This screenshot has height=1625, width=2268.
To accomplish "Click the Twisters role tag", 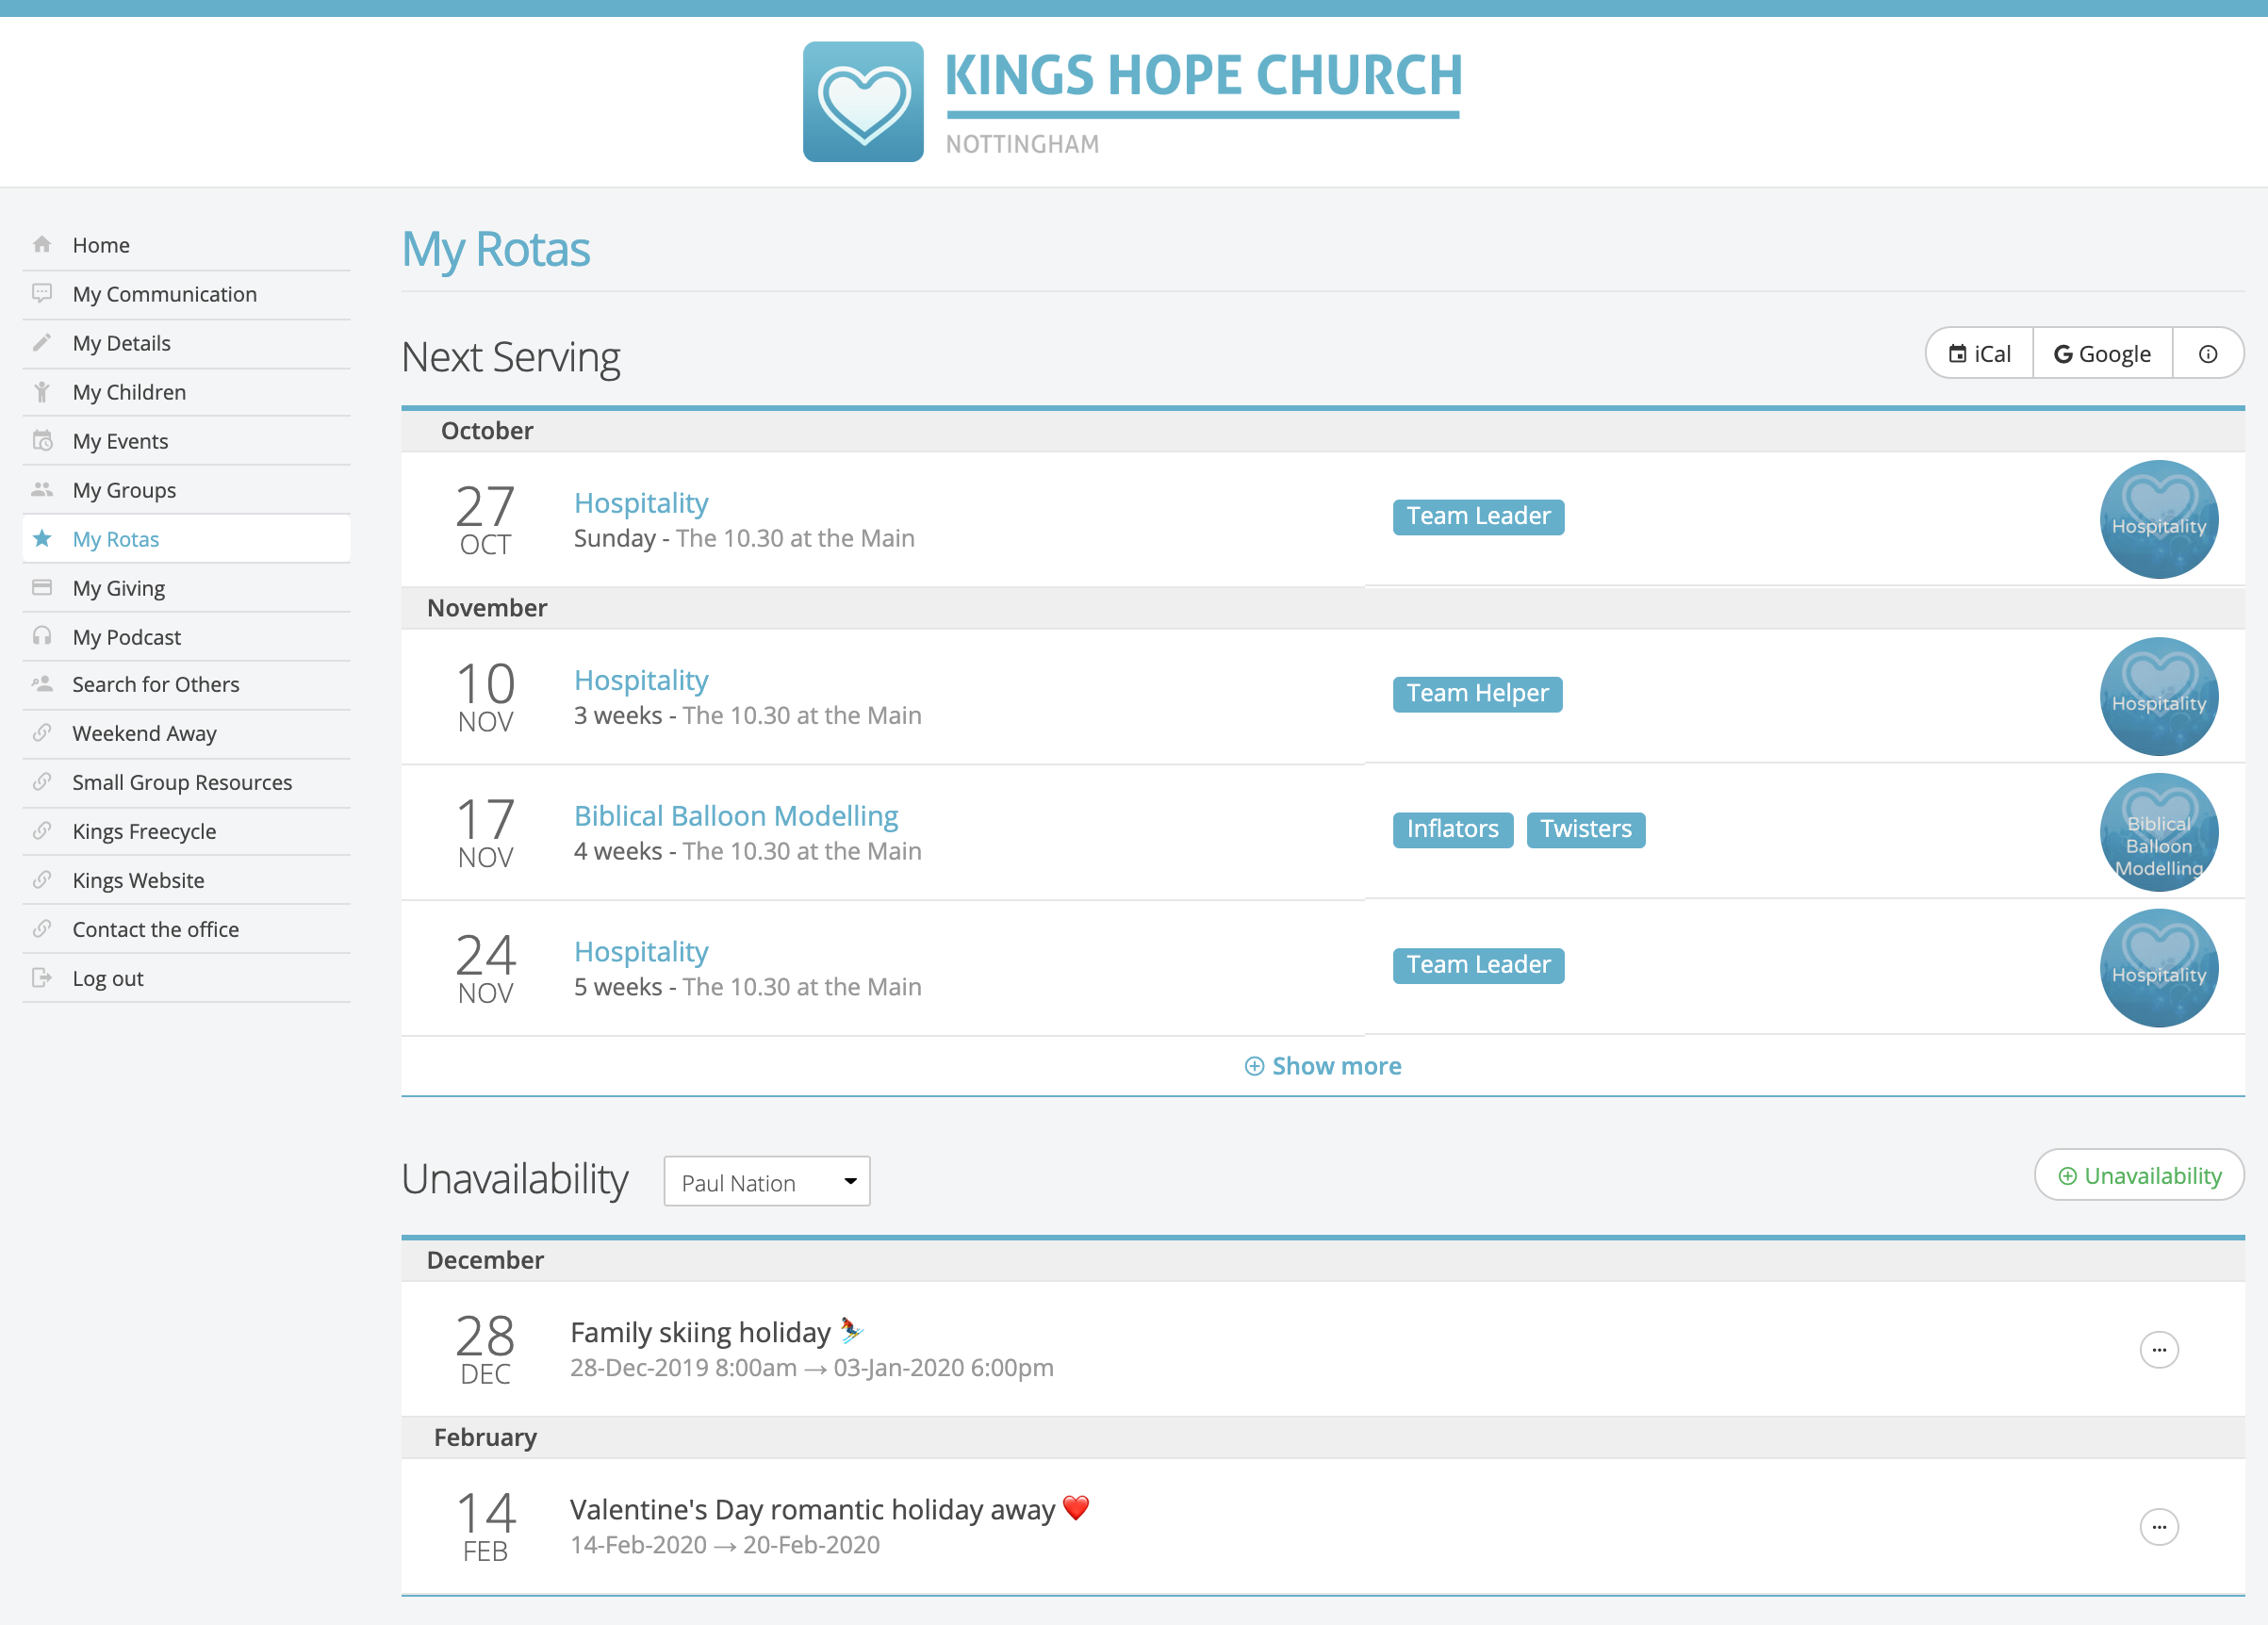I will click(1585, 829).
